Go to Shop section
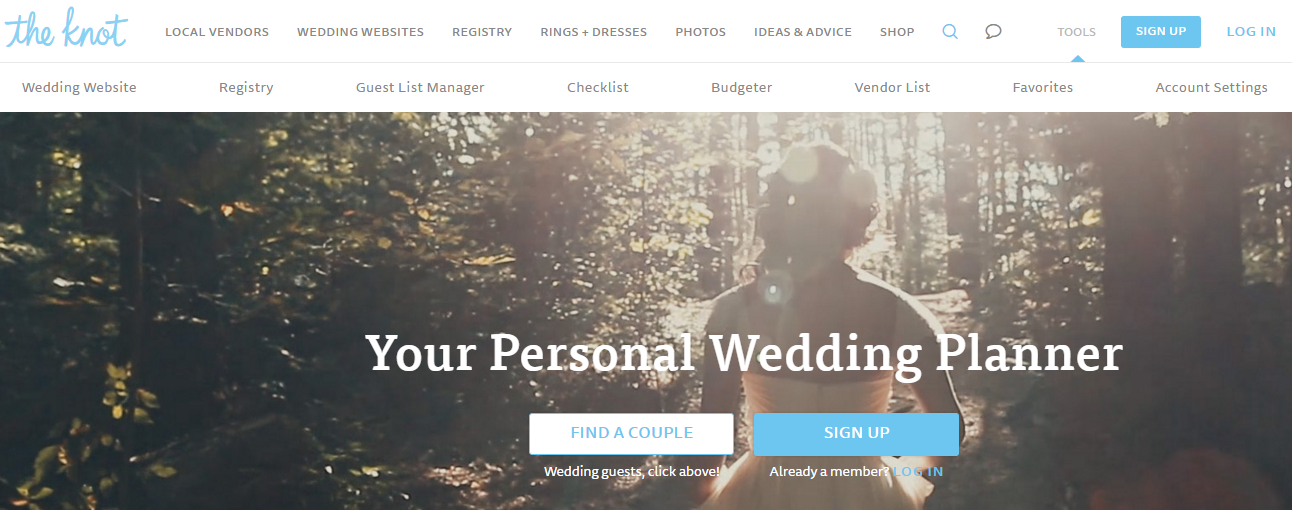The height and width of the screenshot is (510, 1292). [897, 32]
